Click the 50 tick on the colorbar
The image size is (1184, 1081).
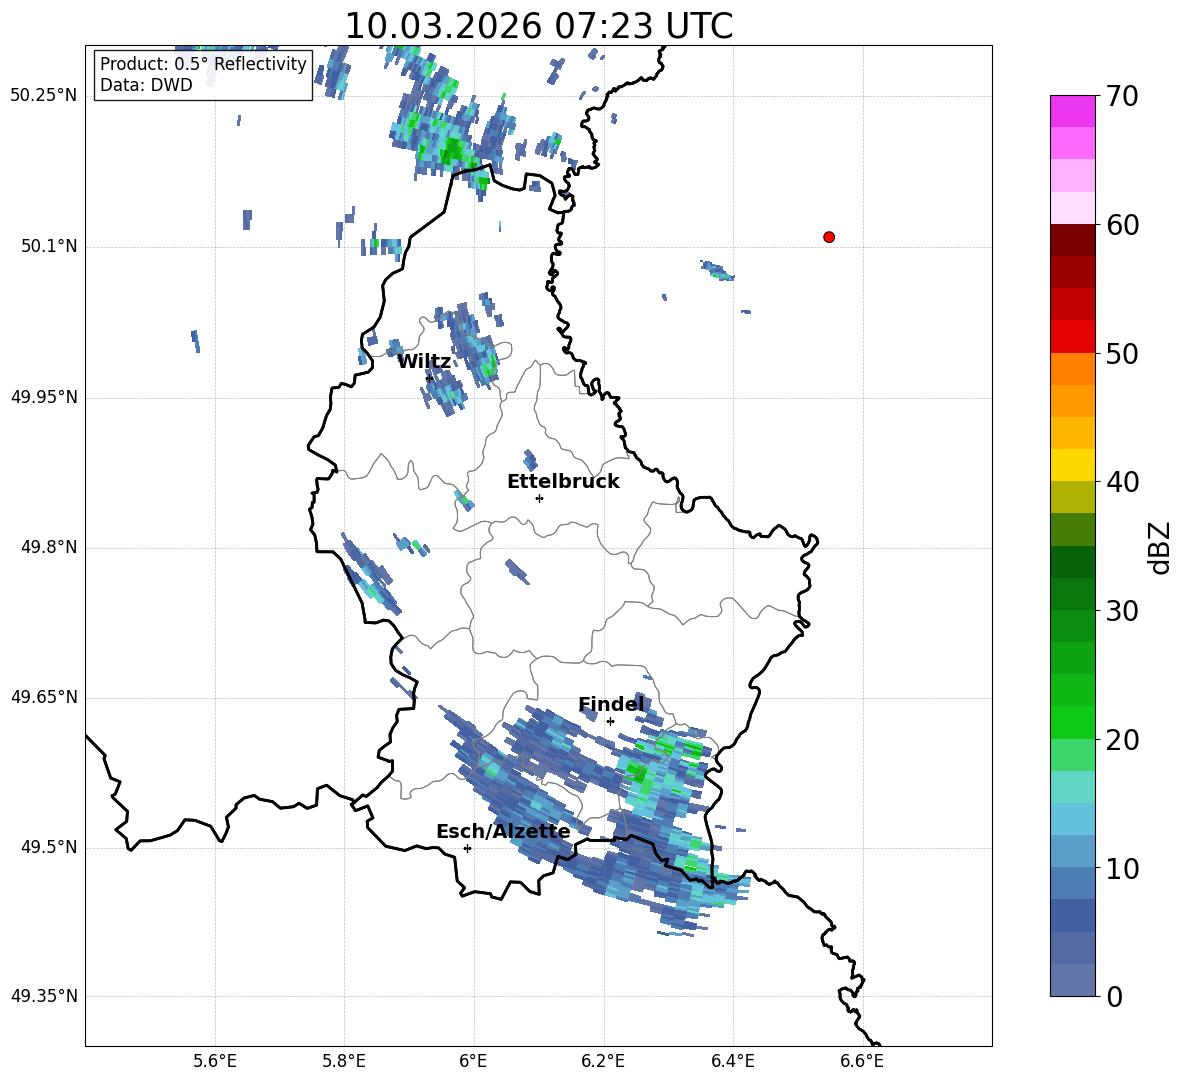point(1122,353)
